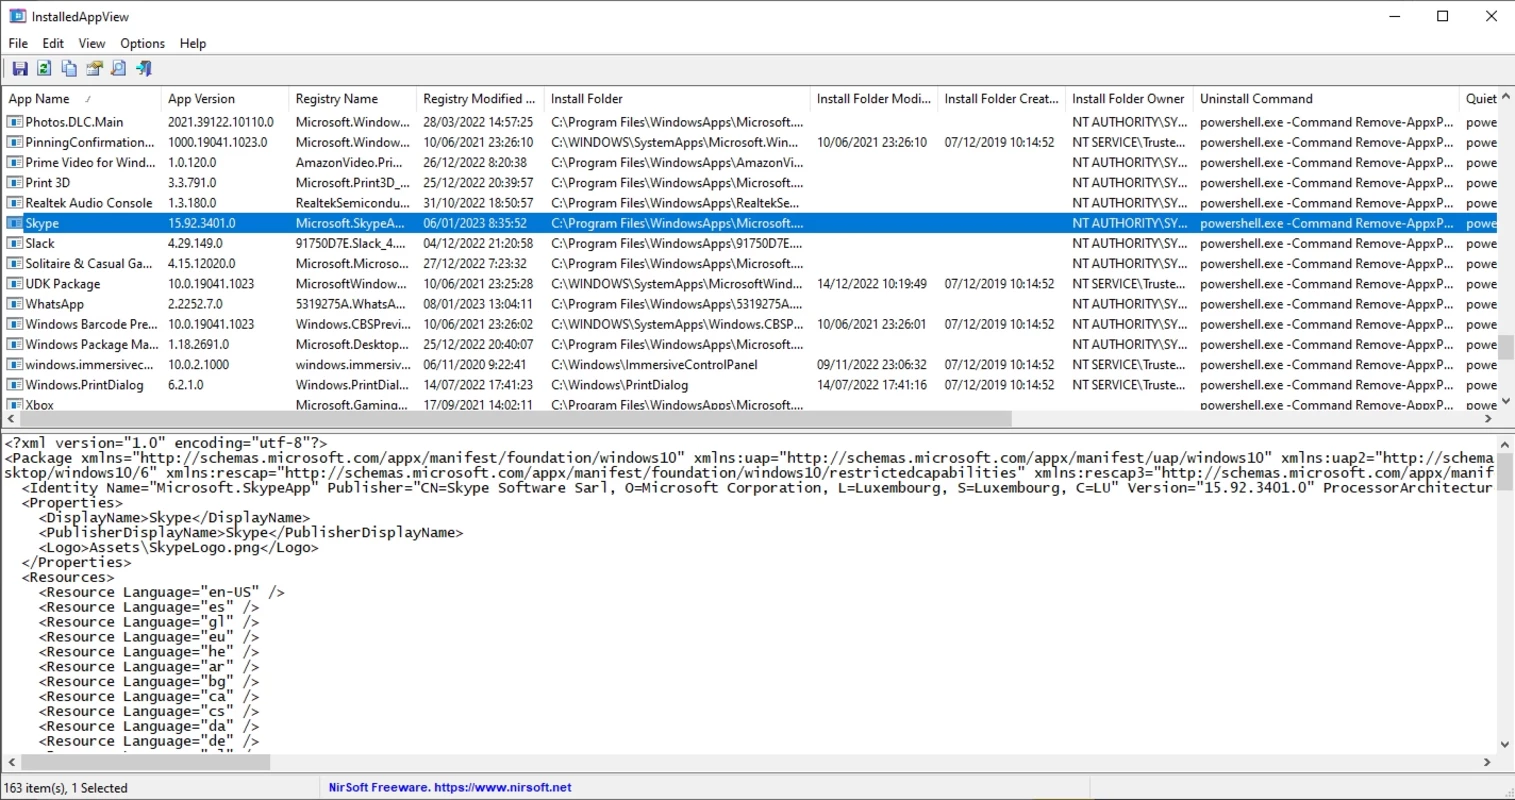
Task: Select the WhatsApp app row
Action: pyautogui.click(x=750, y=304)
